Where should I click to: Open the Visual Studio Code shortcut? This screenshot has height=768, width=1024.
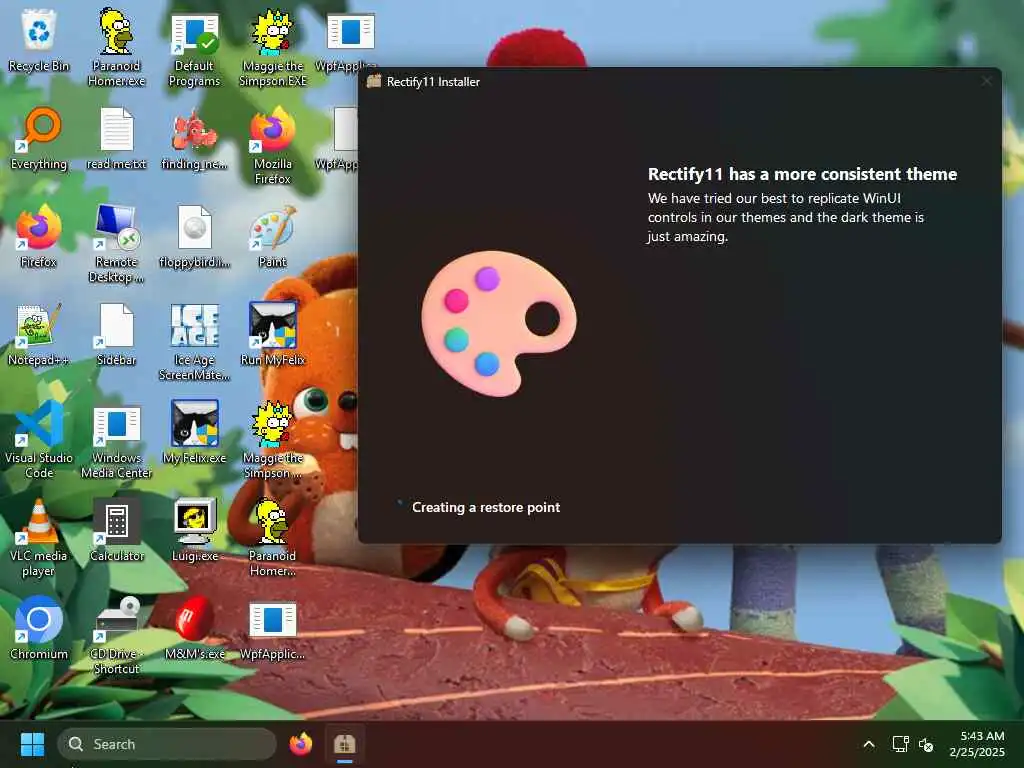[39, 440]
